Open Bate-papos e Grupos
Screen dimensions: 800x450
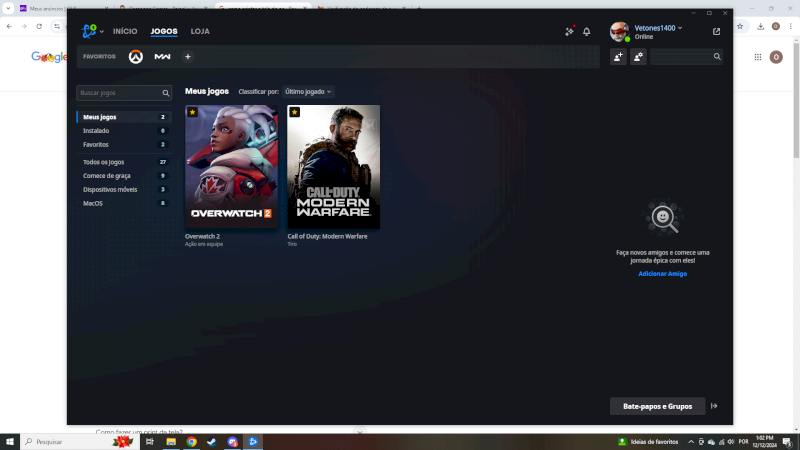pyautogui.click(x=657, y=406)
